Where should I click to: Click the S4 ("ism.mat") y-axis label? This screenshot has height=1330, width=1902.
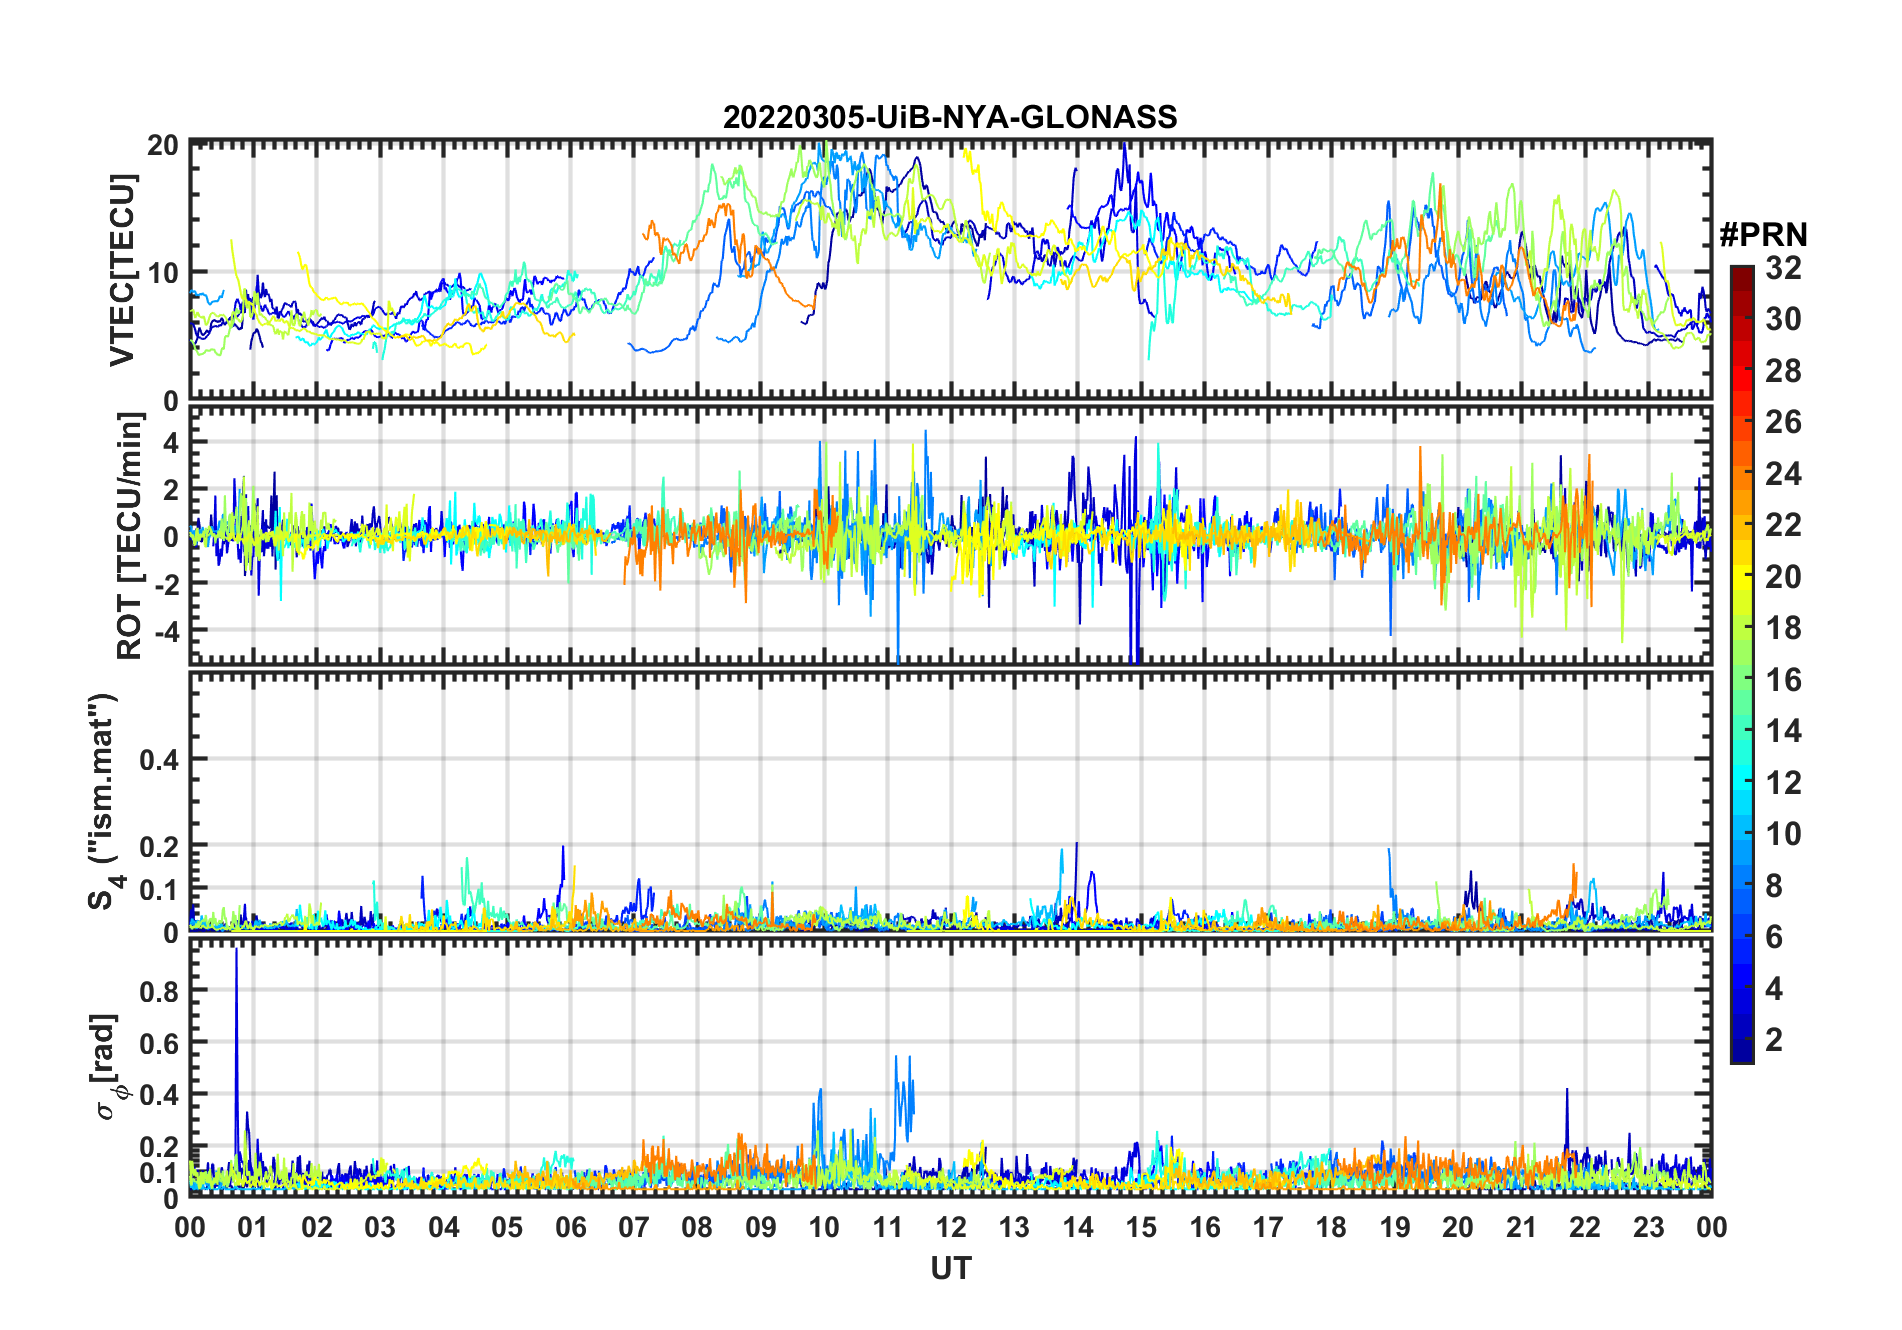[x=104, y=801]
